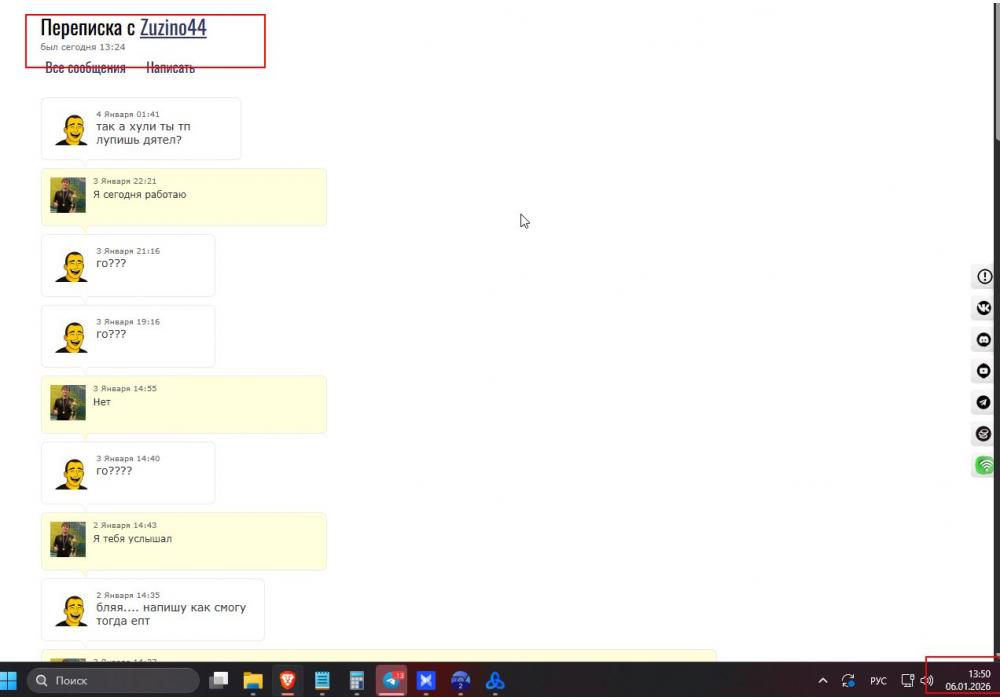
Task: Click the message text 'Я сегодня работаю'
Action: point(140,194)
